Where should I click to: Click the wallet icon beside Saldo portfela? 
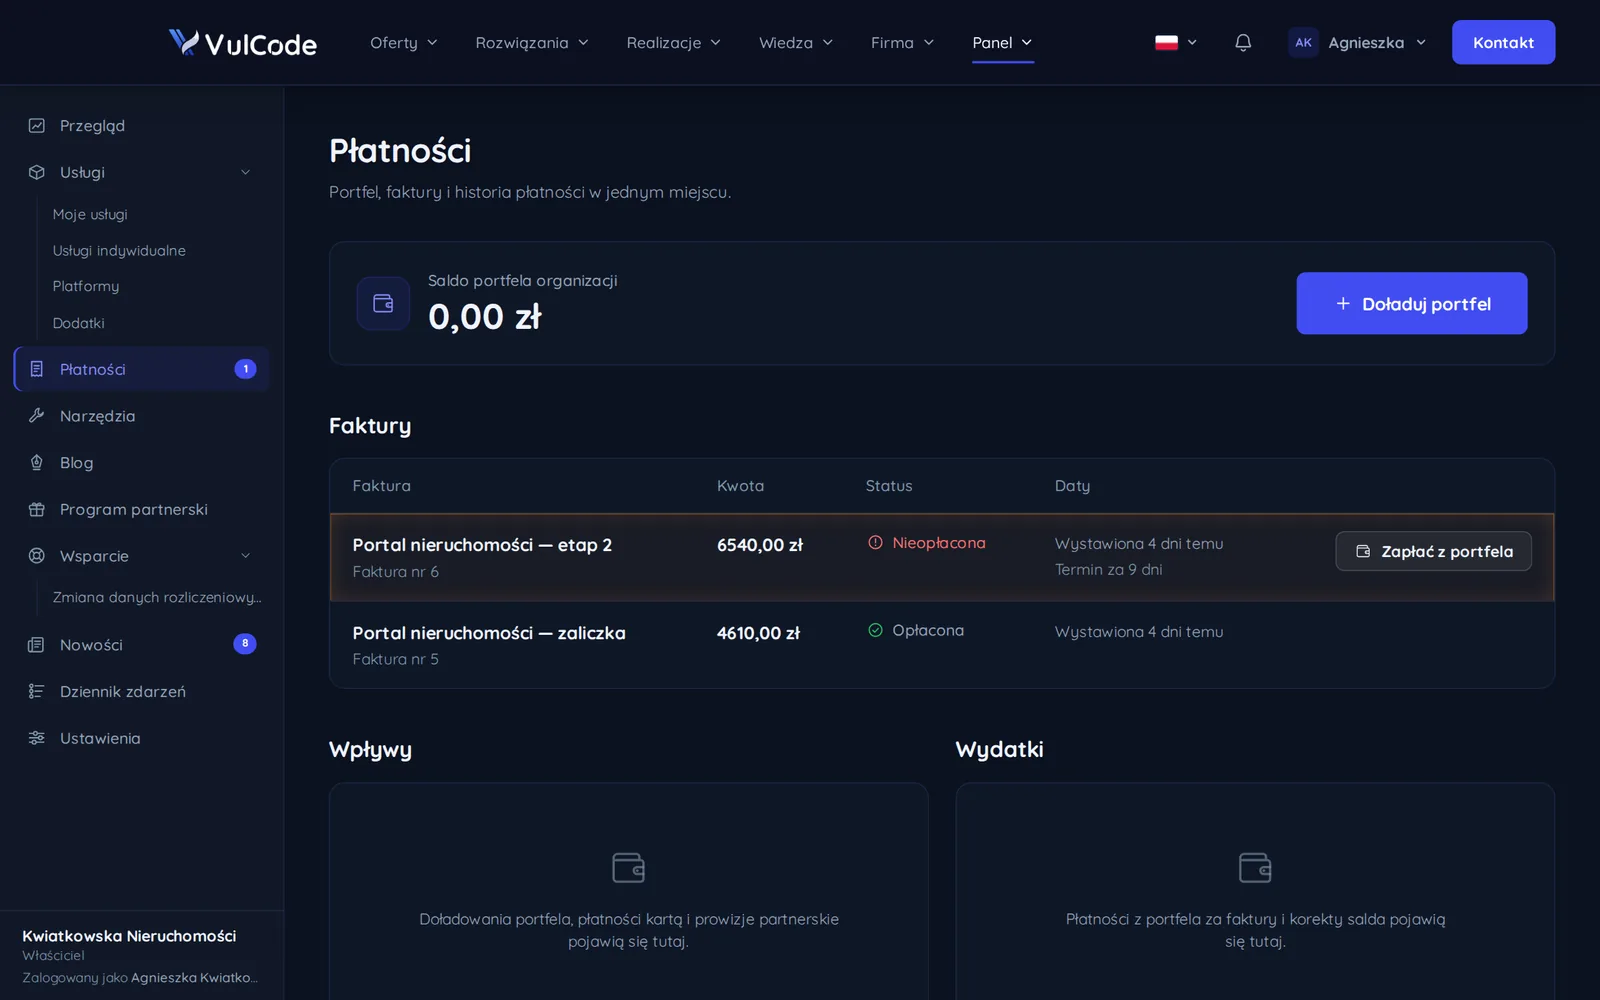click(383, 303)
